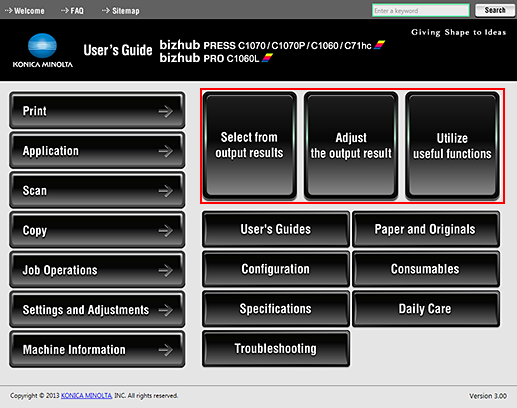Image resolution: width=517 pixels, height=408 pixels.
Task: Open the Copy section
Action: click(97, 230)
